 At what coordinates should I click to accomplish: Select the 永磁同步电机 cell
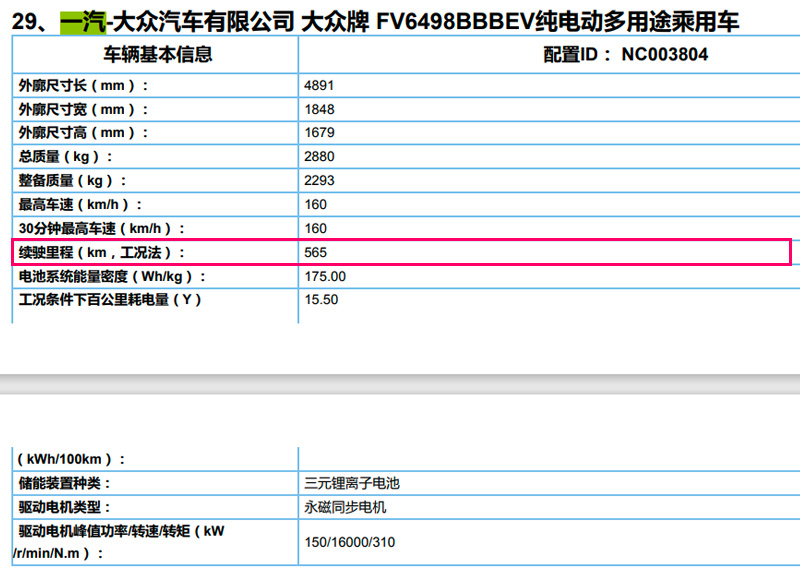(549, 507)
